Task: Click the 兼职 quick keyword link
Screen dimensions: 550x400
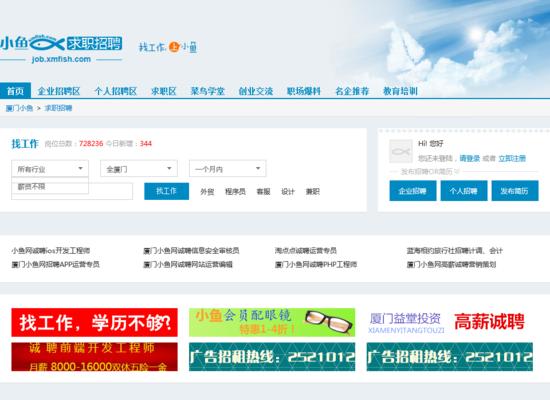Action: 313,192
